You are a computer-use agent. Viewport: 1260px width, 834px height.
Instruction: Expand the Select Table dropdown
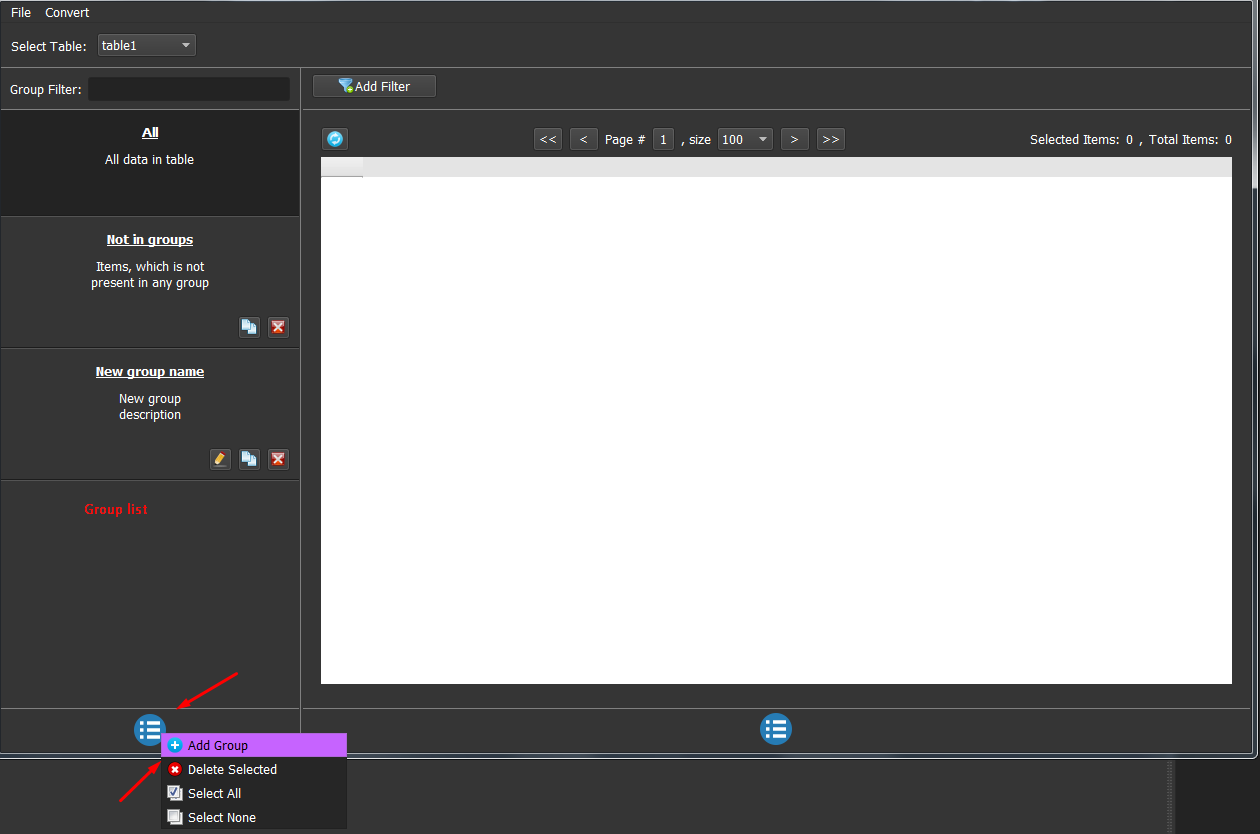[x=147, y=46]
